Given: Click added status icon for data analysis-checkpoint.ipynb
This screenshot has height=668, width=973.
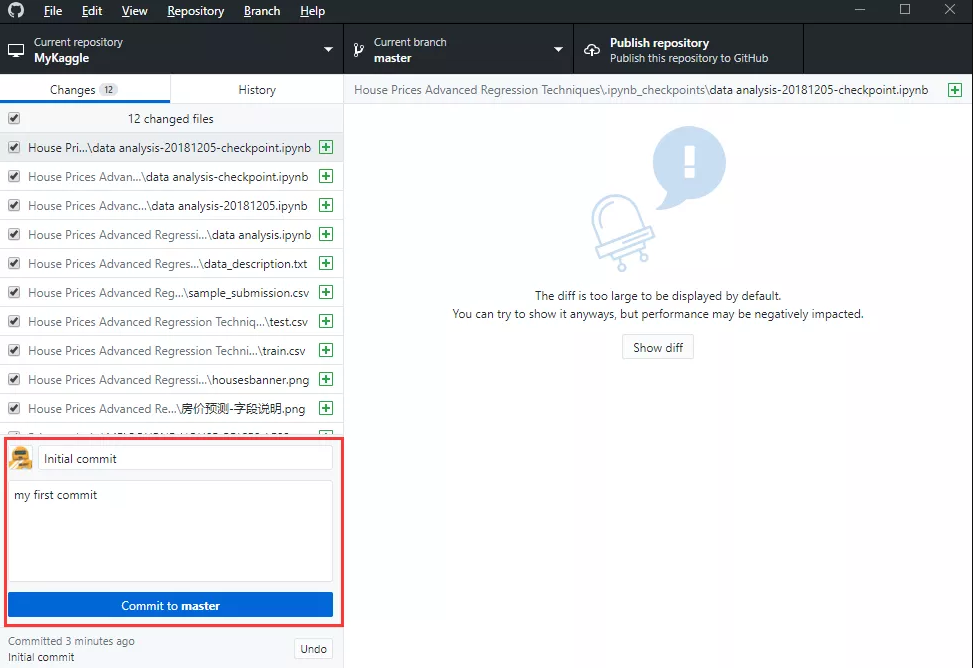Looking at the screenshot, I should tap(326, 176).
